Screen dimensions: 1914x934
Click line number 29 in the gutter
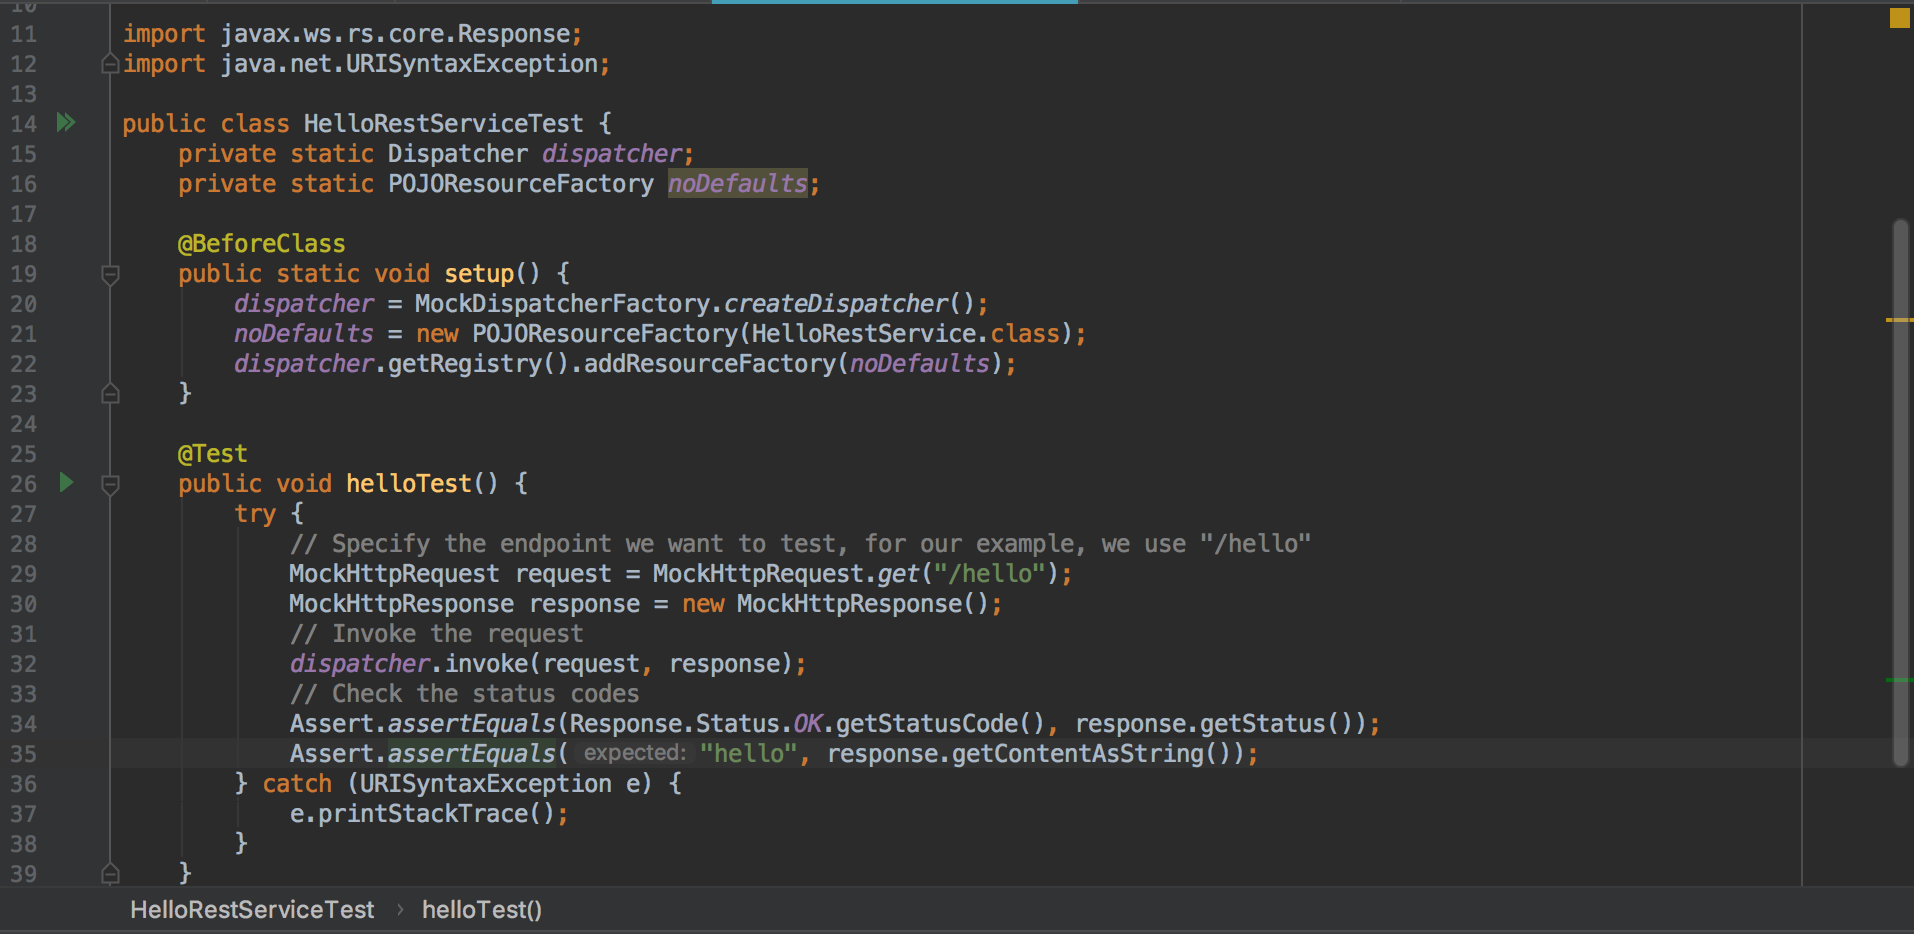point(24,573)
